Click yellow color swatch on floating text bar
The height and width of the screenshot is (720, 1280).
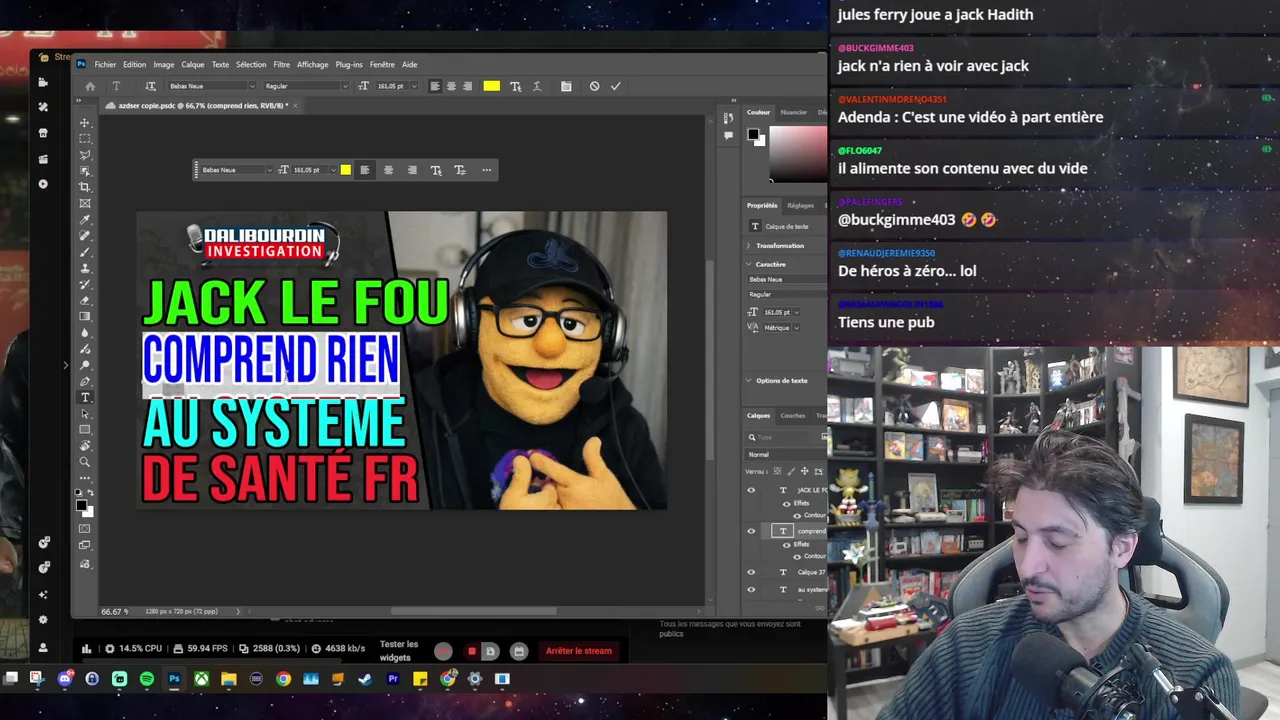click(346, 170)
